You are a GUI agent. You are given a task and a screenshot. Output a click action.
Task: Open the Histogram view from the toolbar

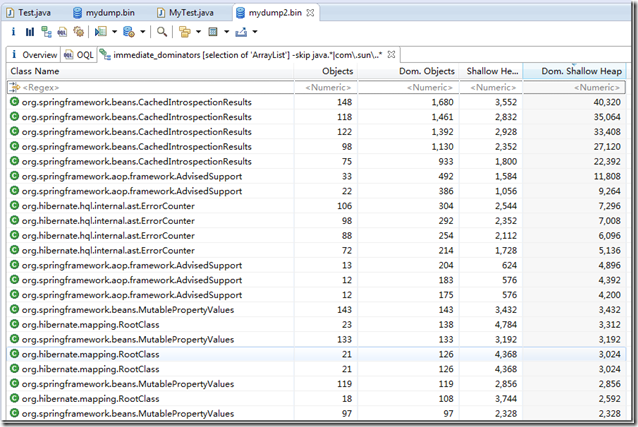(x=30, y=32)
